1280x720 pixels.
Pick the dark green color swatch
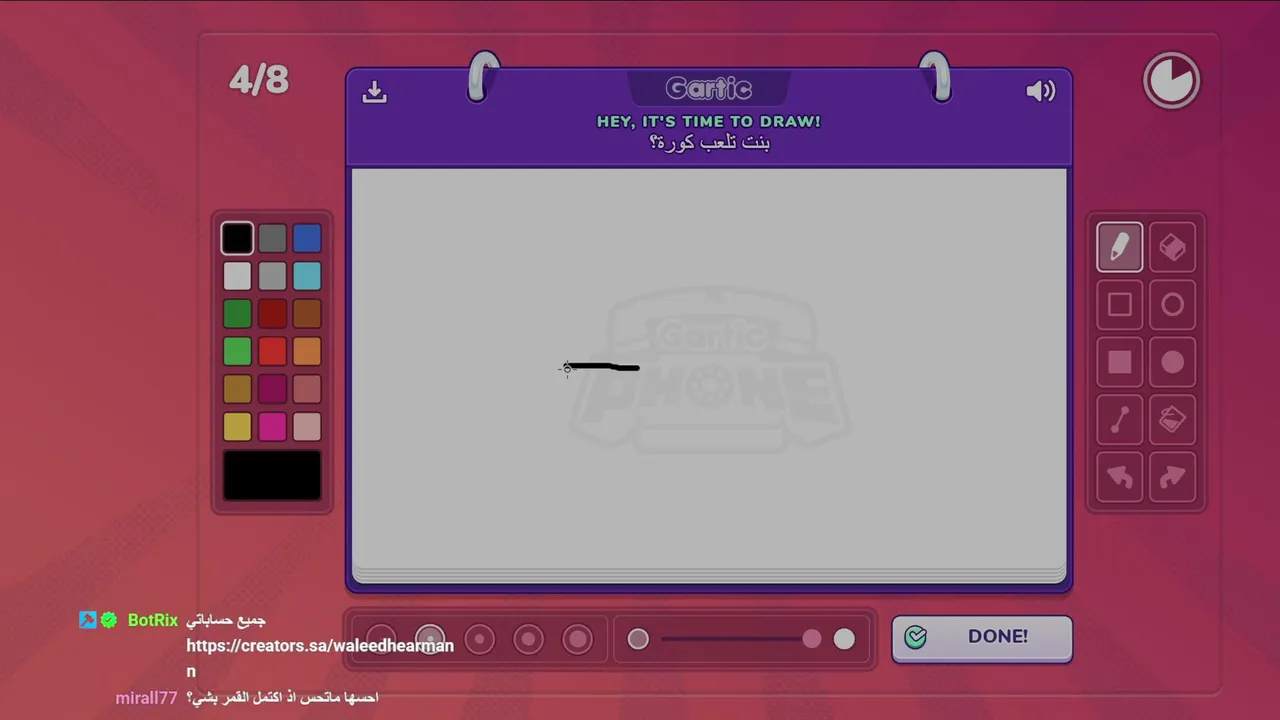coord(237,314)
